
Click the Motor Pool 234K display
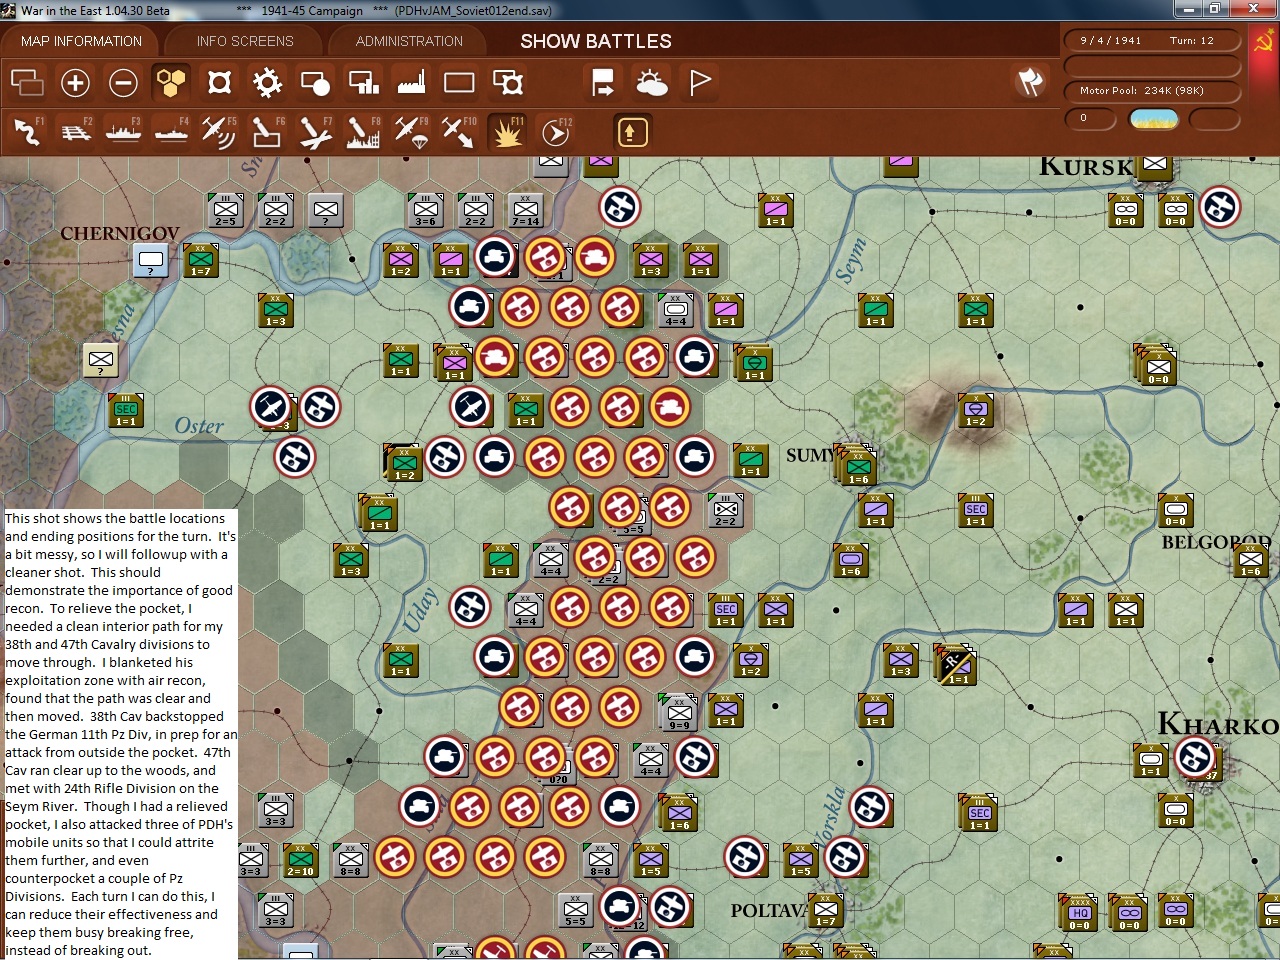coord(1151,90)
